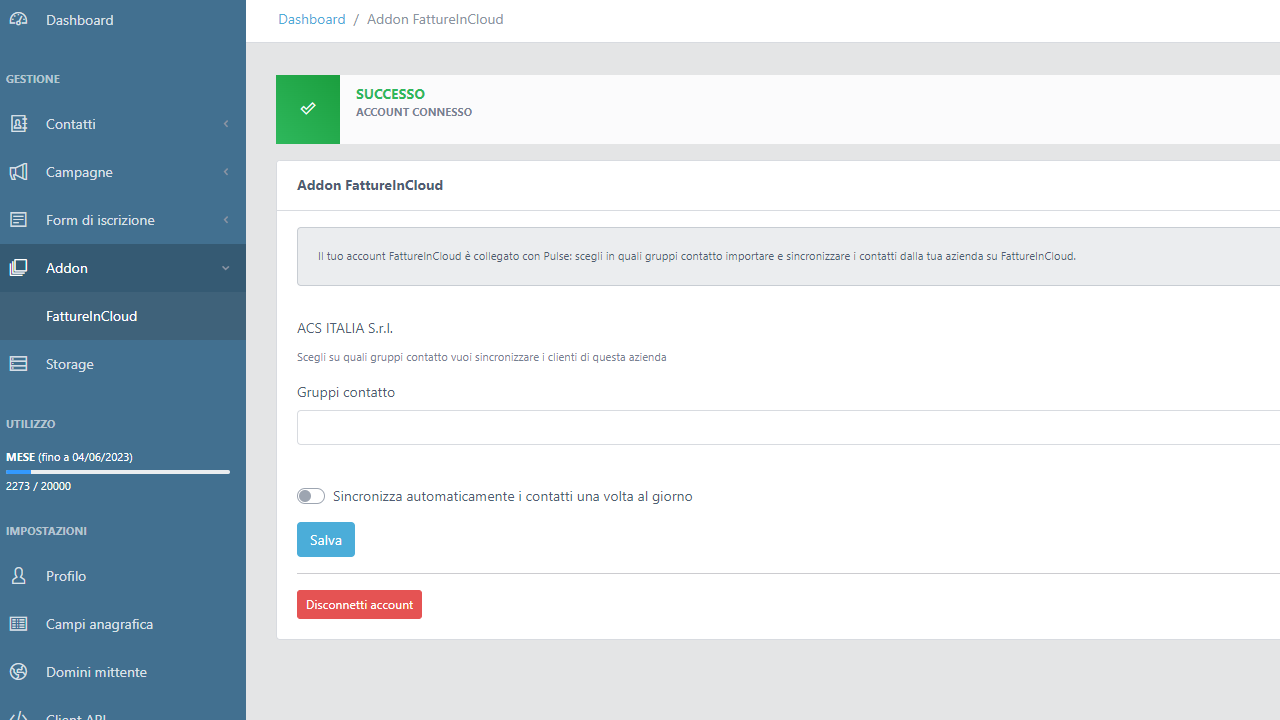Click the Campi anagrafica list icon
Image resolution: width=1280 pixels, height=720 pixels.
pyautogui.click(x=18, y=624)
